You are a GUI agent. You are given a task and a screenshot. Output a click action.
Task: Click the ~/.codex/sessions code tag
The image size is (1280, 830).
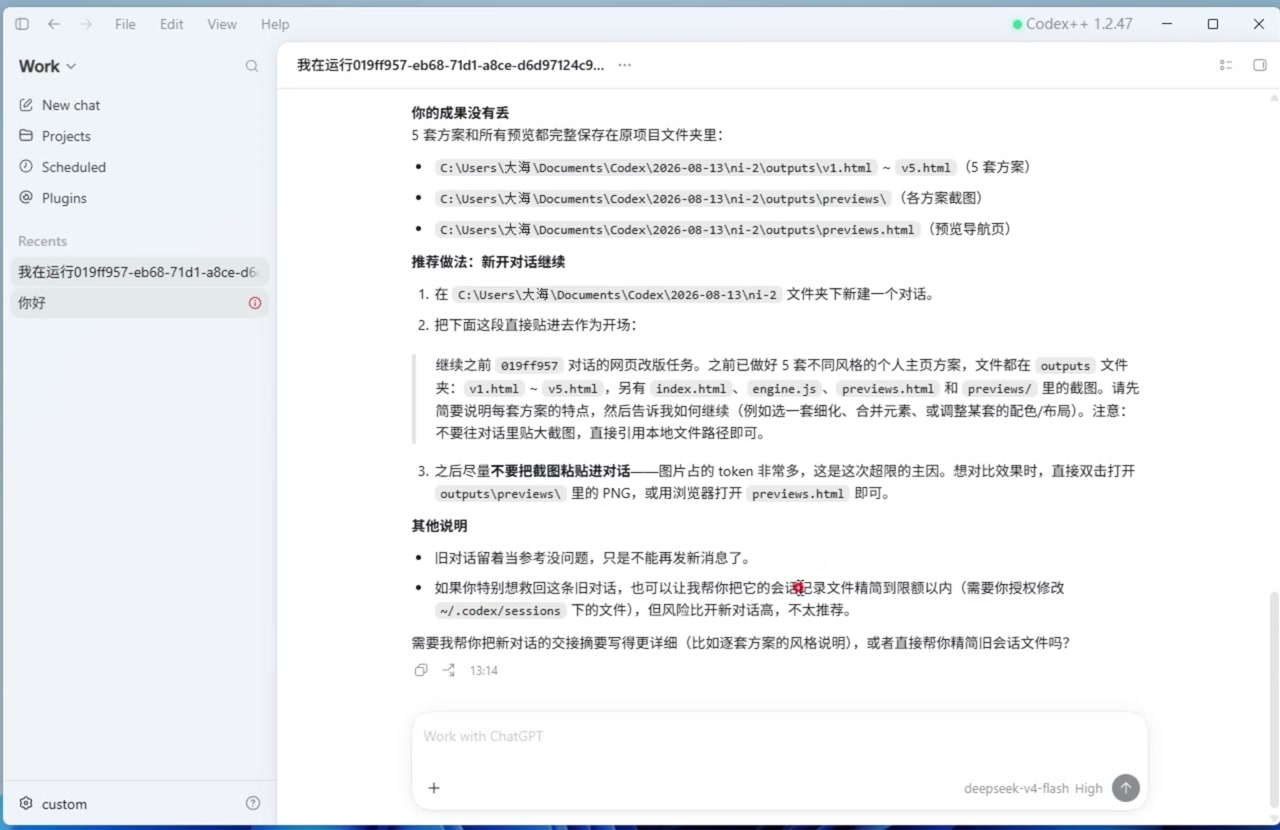click(x=500, y=611)
